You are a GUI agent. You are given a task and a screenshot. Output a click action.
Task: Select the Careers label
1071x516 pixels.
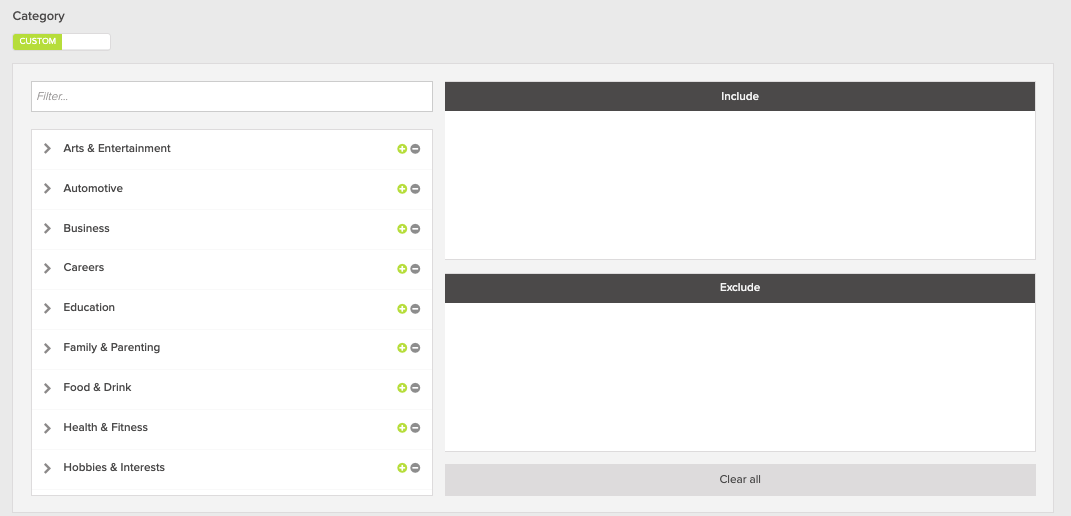83,267
